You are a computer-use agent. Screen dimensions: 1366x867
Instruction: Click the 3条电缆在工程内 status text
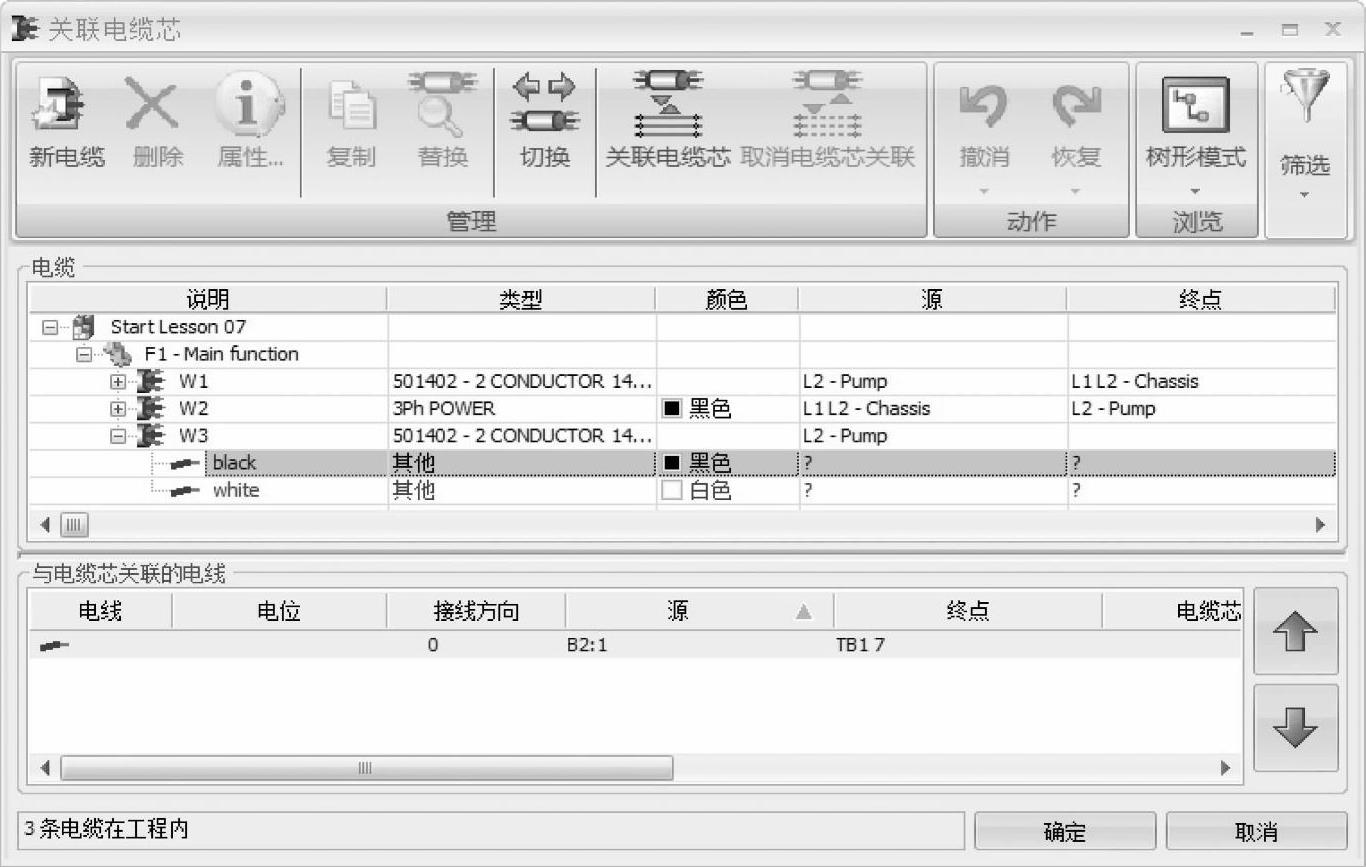106,829
